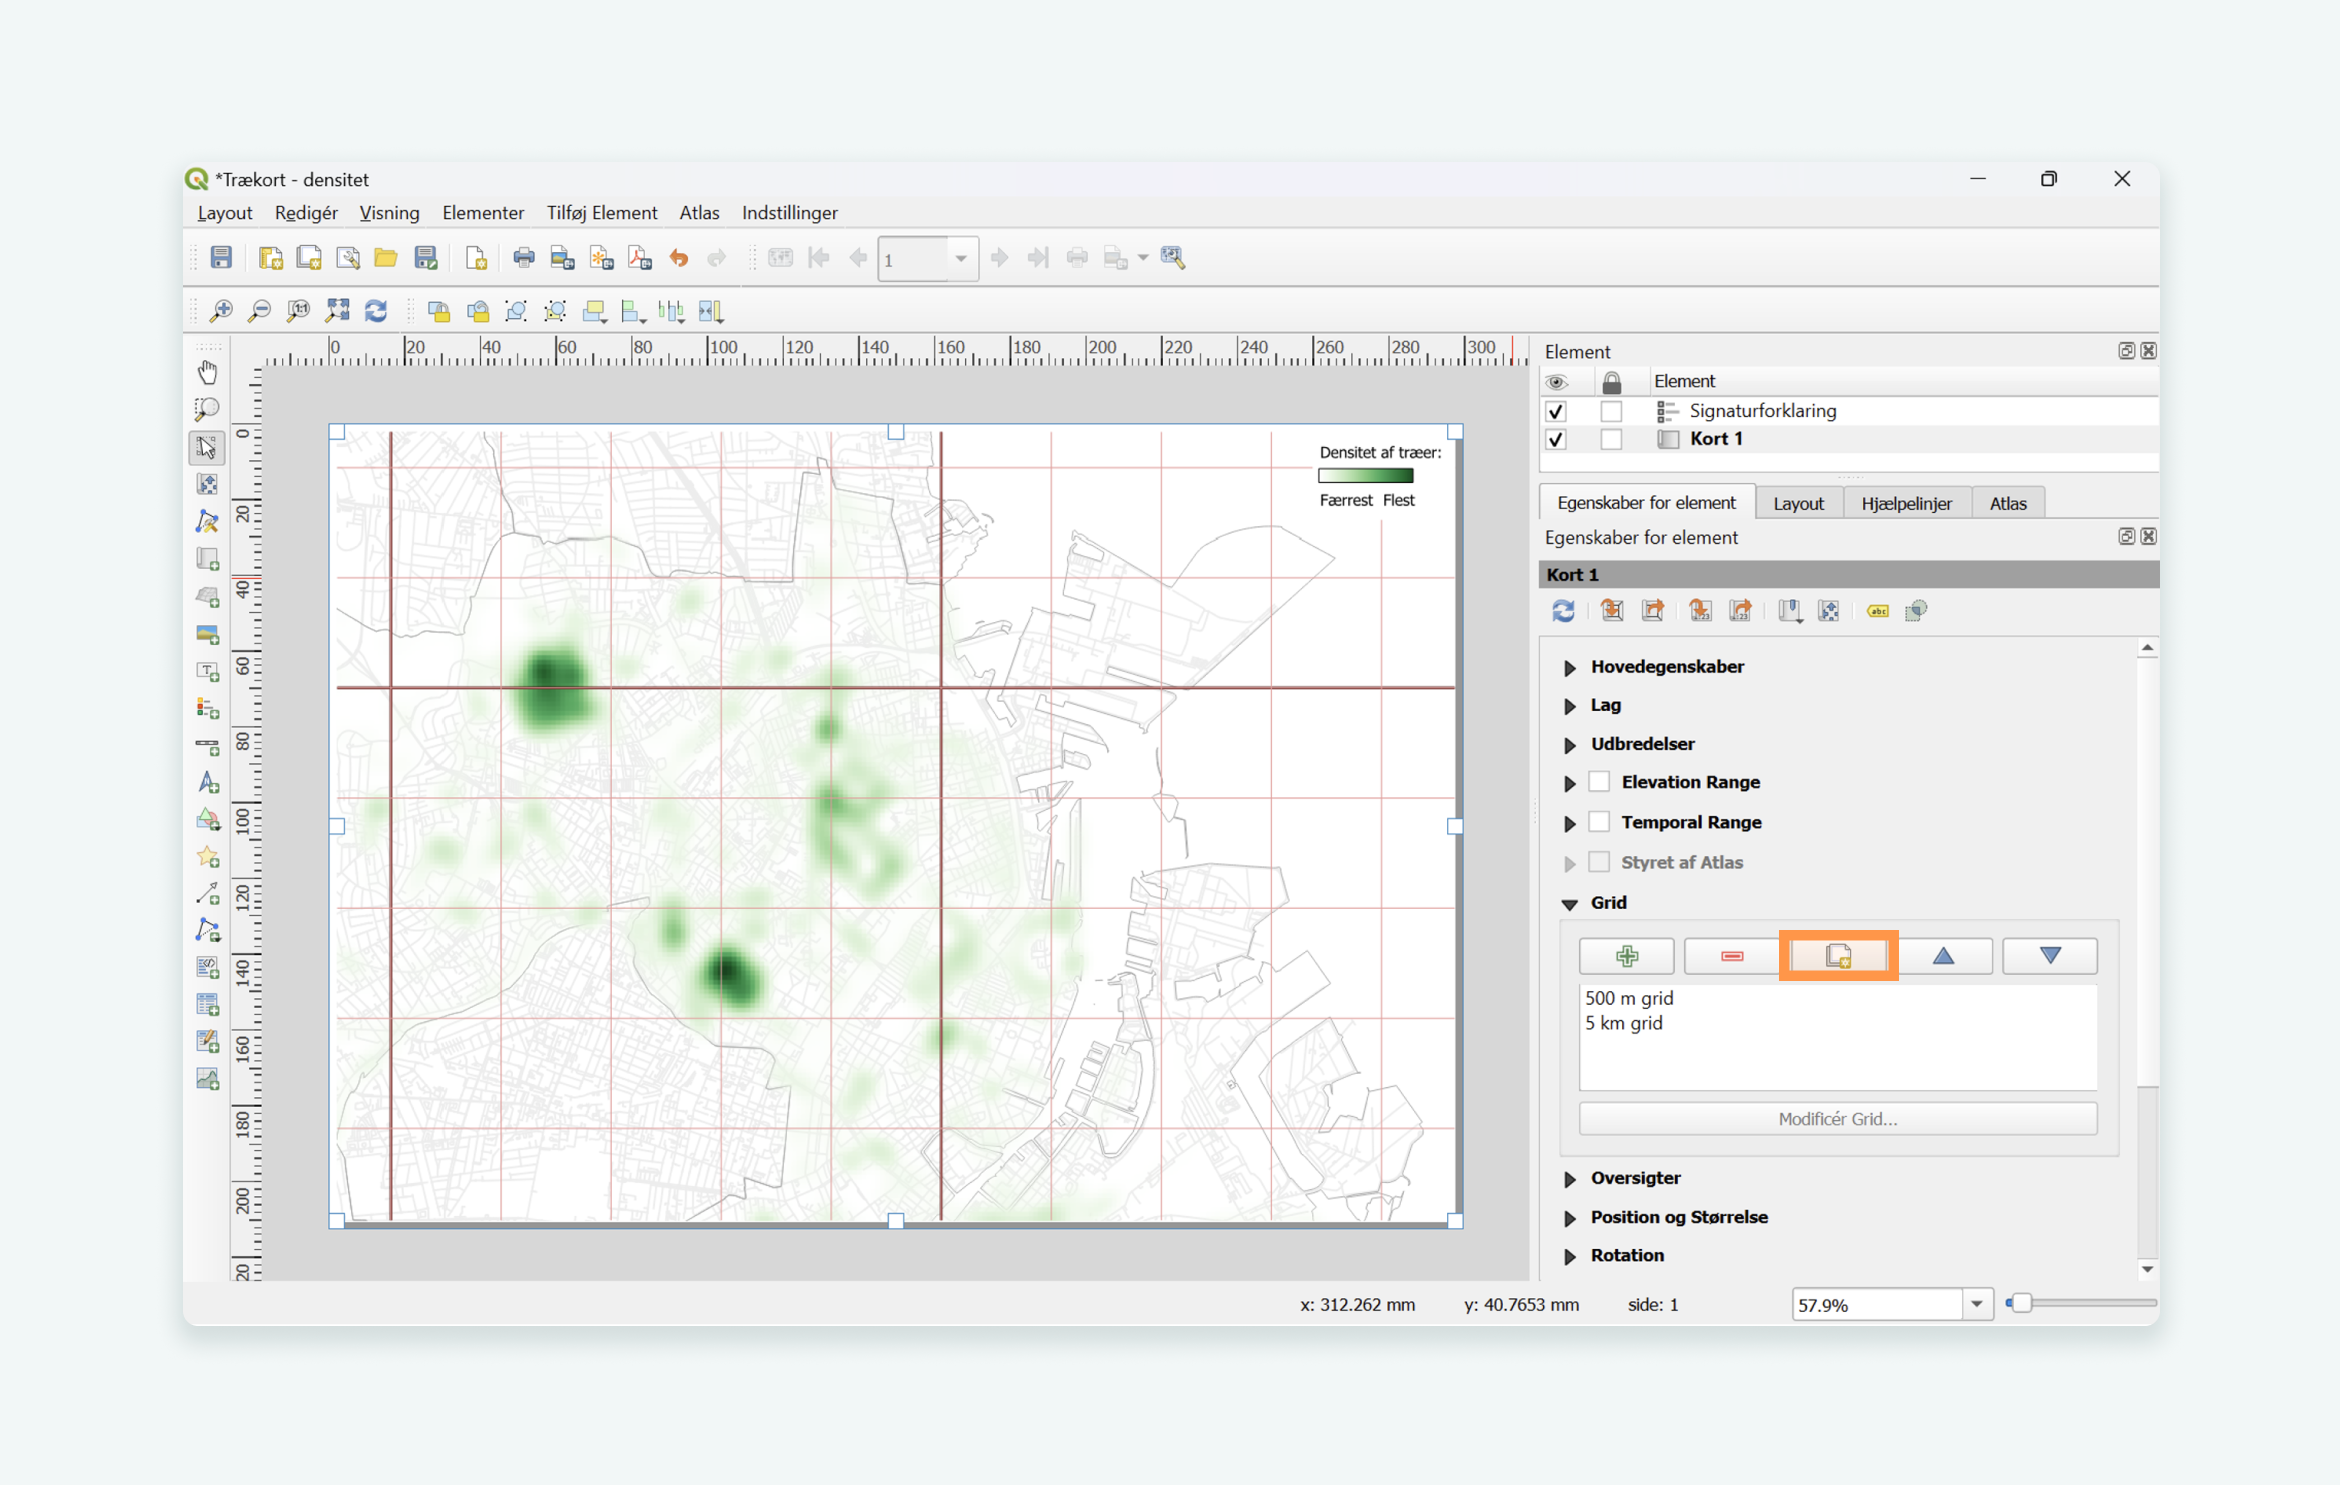Image resolution: width=2340 pixels, height=1485 pixels.
Task: Click the Modificér Grid button
Action: pyautogui.click(x=1838, y=1118)
